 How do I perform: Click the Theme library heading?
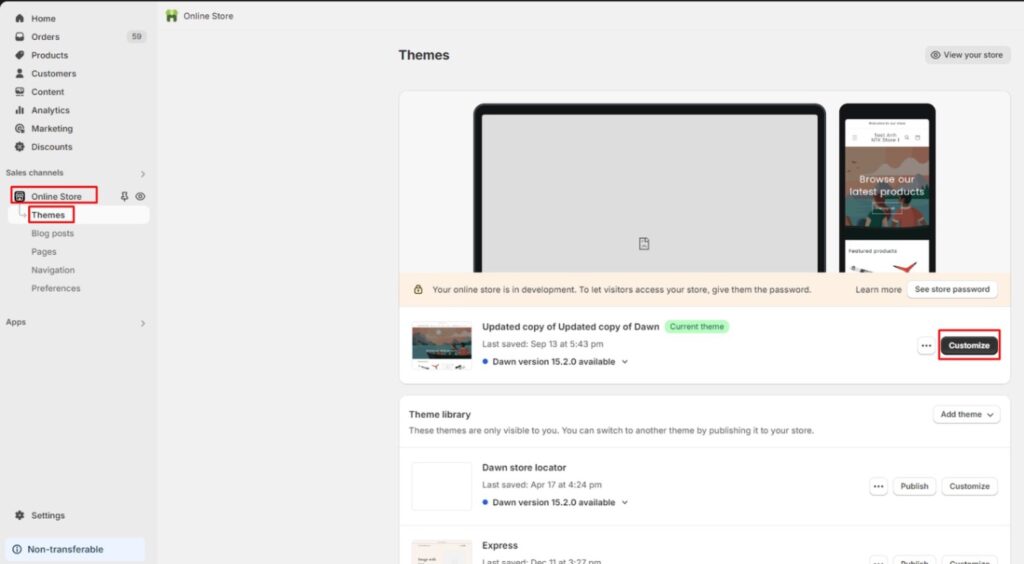click(440, 415)
